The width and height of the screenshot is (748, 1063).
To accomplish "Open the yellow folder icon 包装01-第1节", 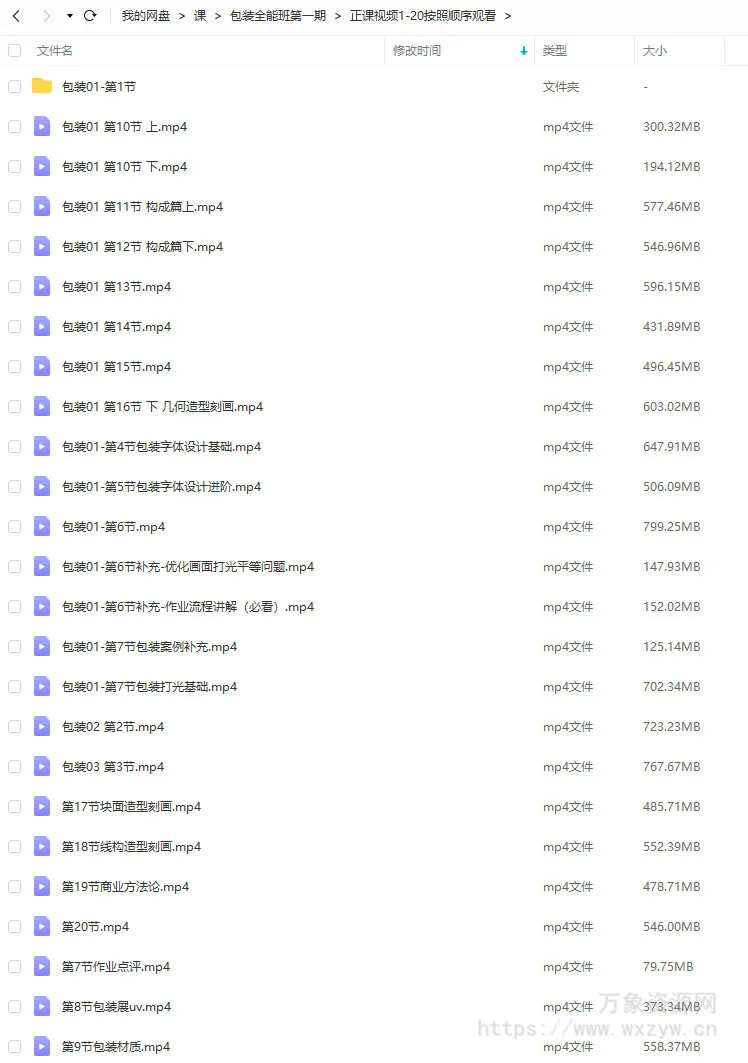I will click(x=42, y=86).
